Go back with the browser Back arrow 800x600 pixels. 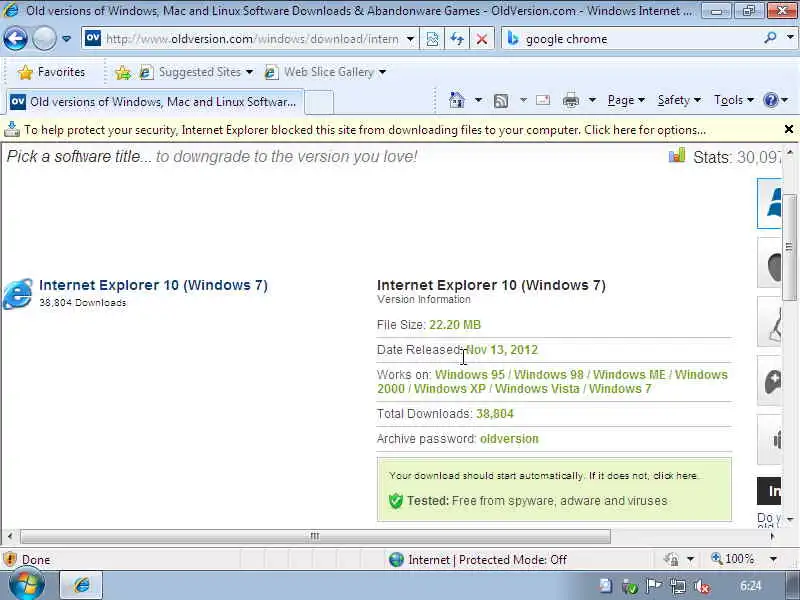point(15,39)
